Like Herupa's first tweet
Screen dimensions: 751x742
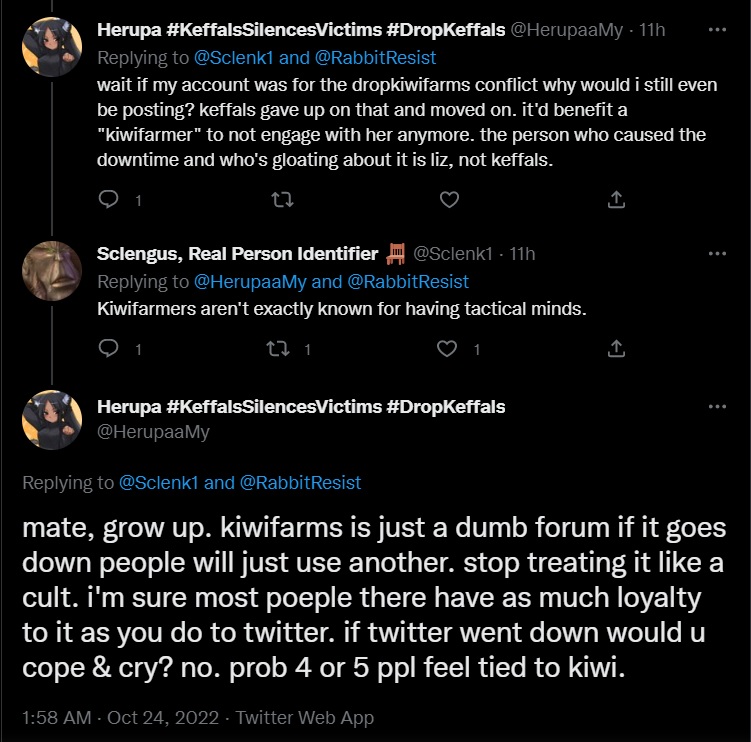point(449,200)
